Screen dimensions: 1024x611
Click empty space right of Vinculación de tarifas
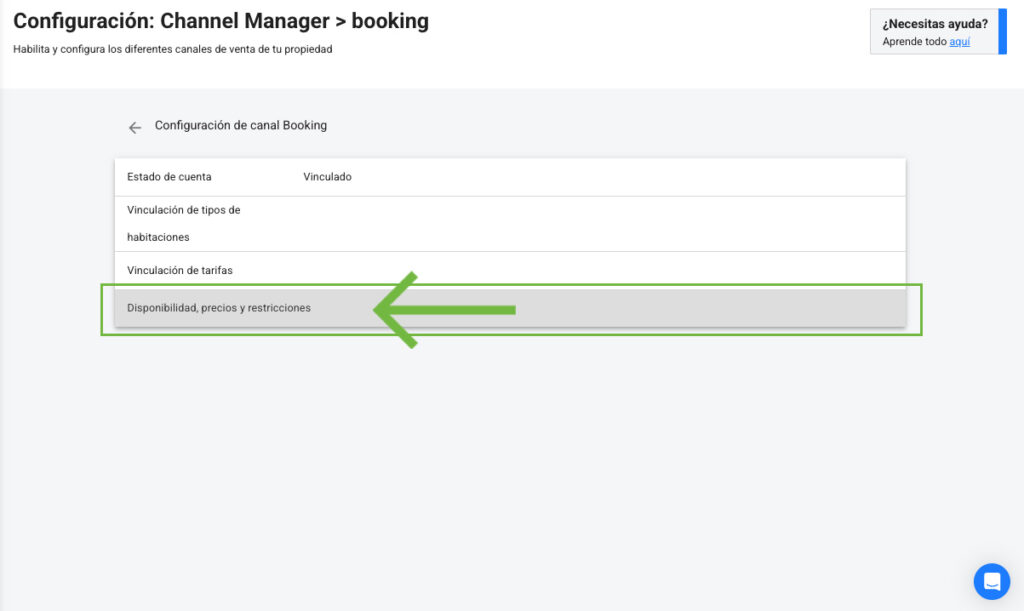click(600, 270)
